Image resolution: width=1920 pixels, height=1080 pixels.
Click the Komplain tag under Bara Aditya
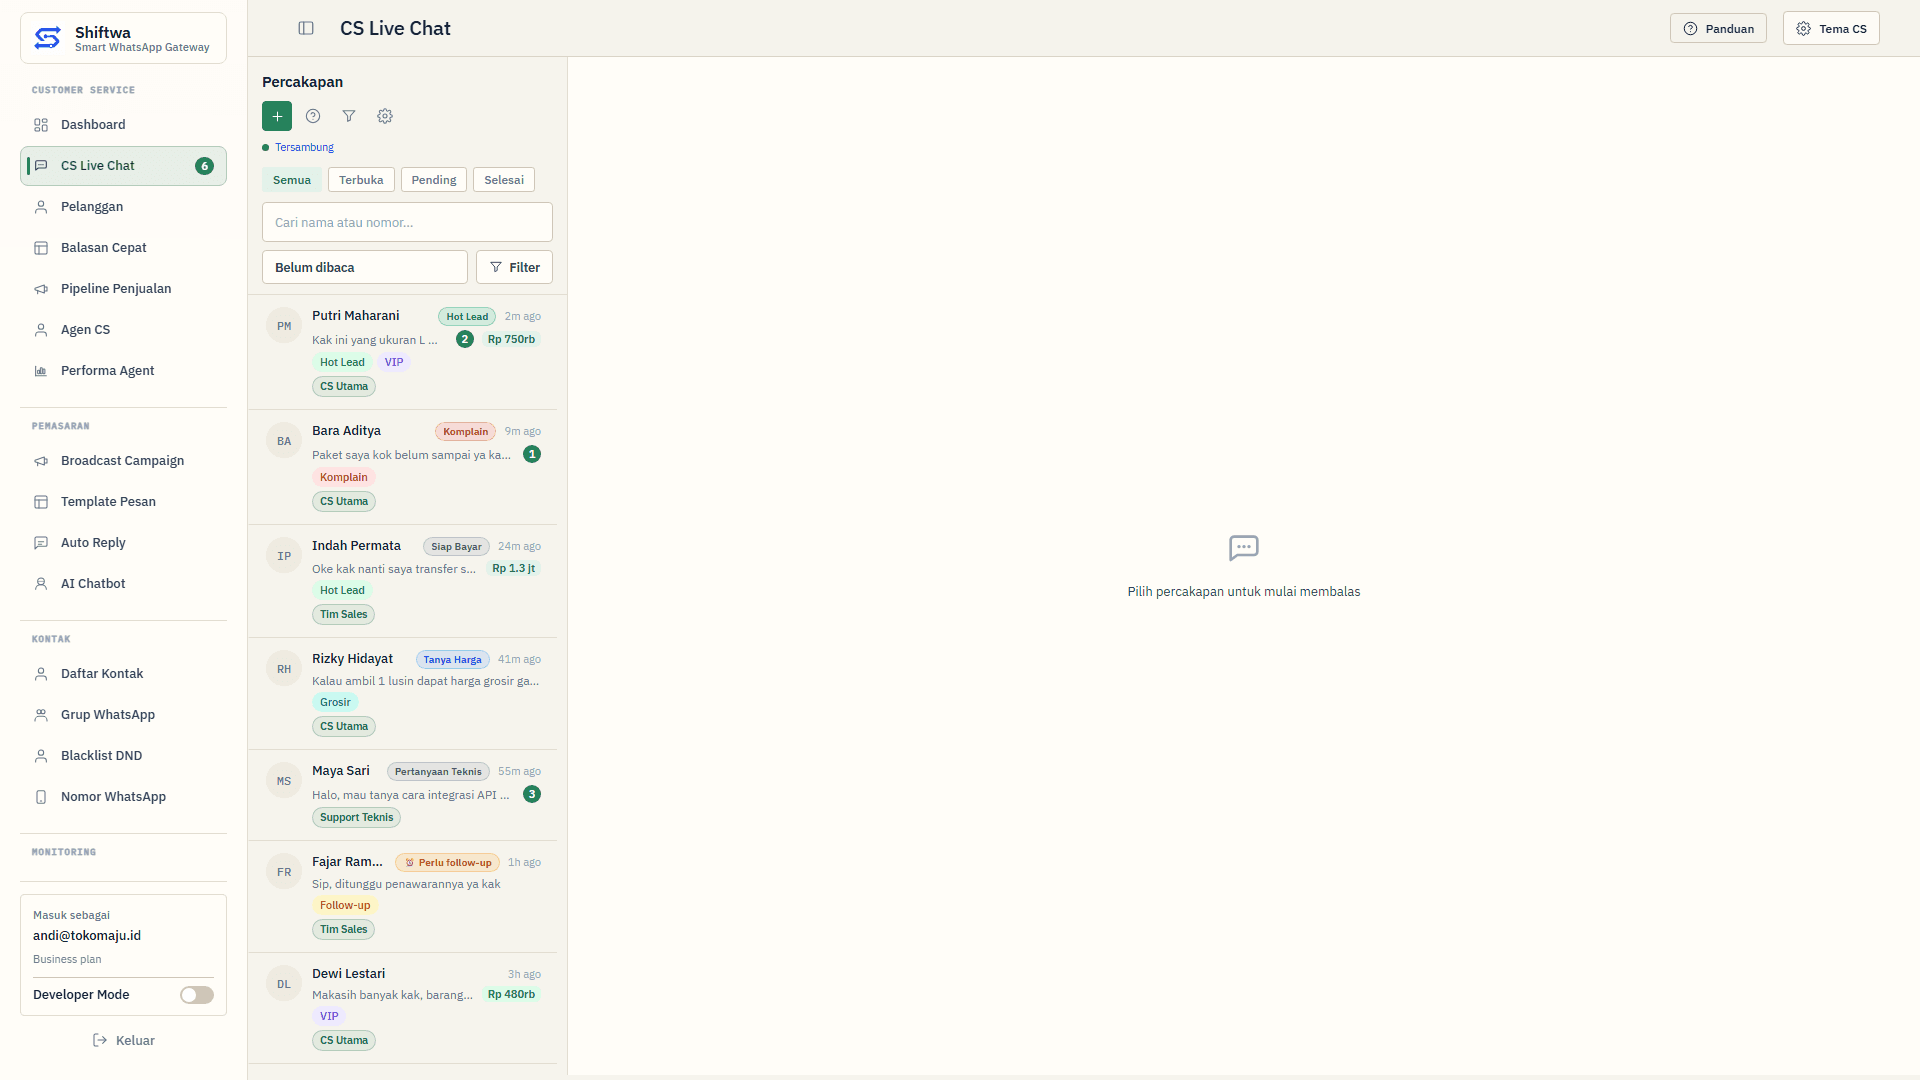[x=343, y=477]
